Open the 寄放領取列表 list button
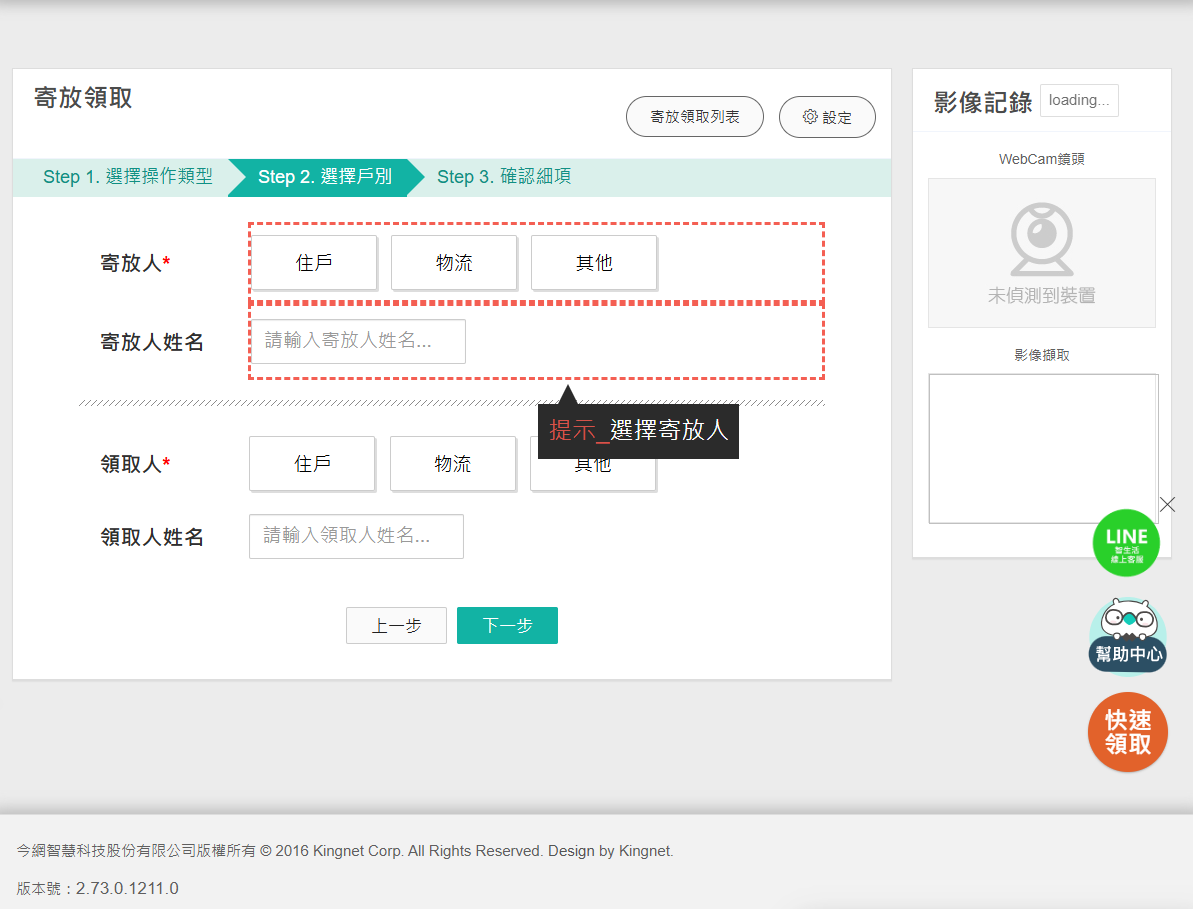This screenshot has height=909, width=1193. 695,117
